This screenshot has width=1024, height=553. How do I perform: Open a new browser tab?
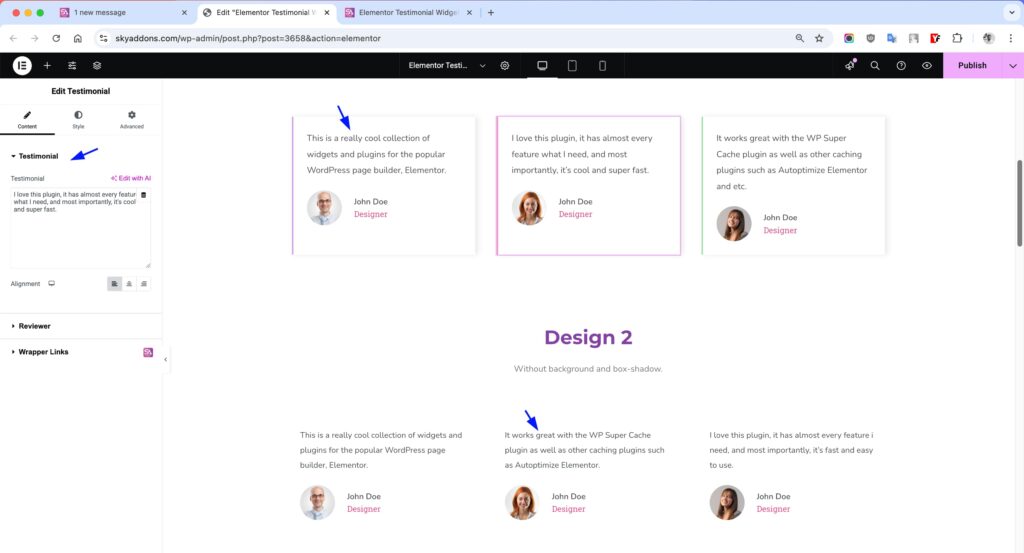coord(491,12)
